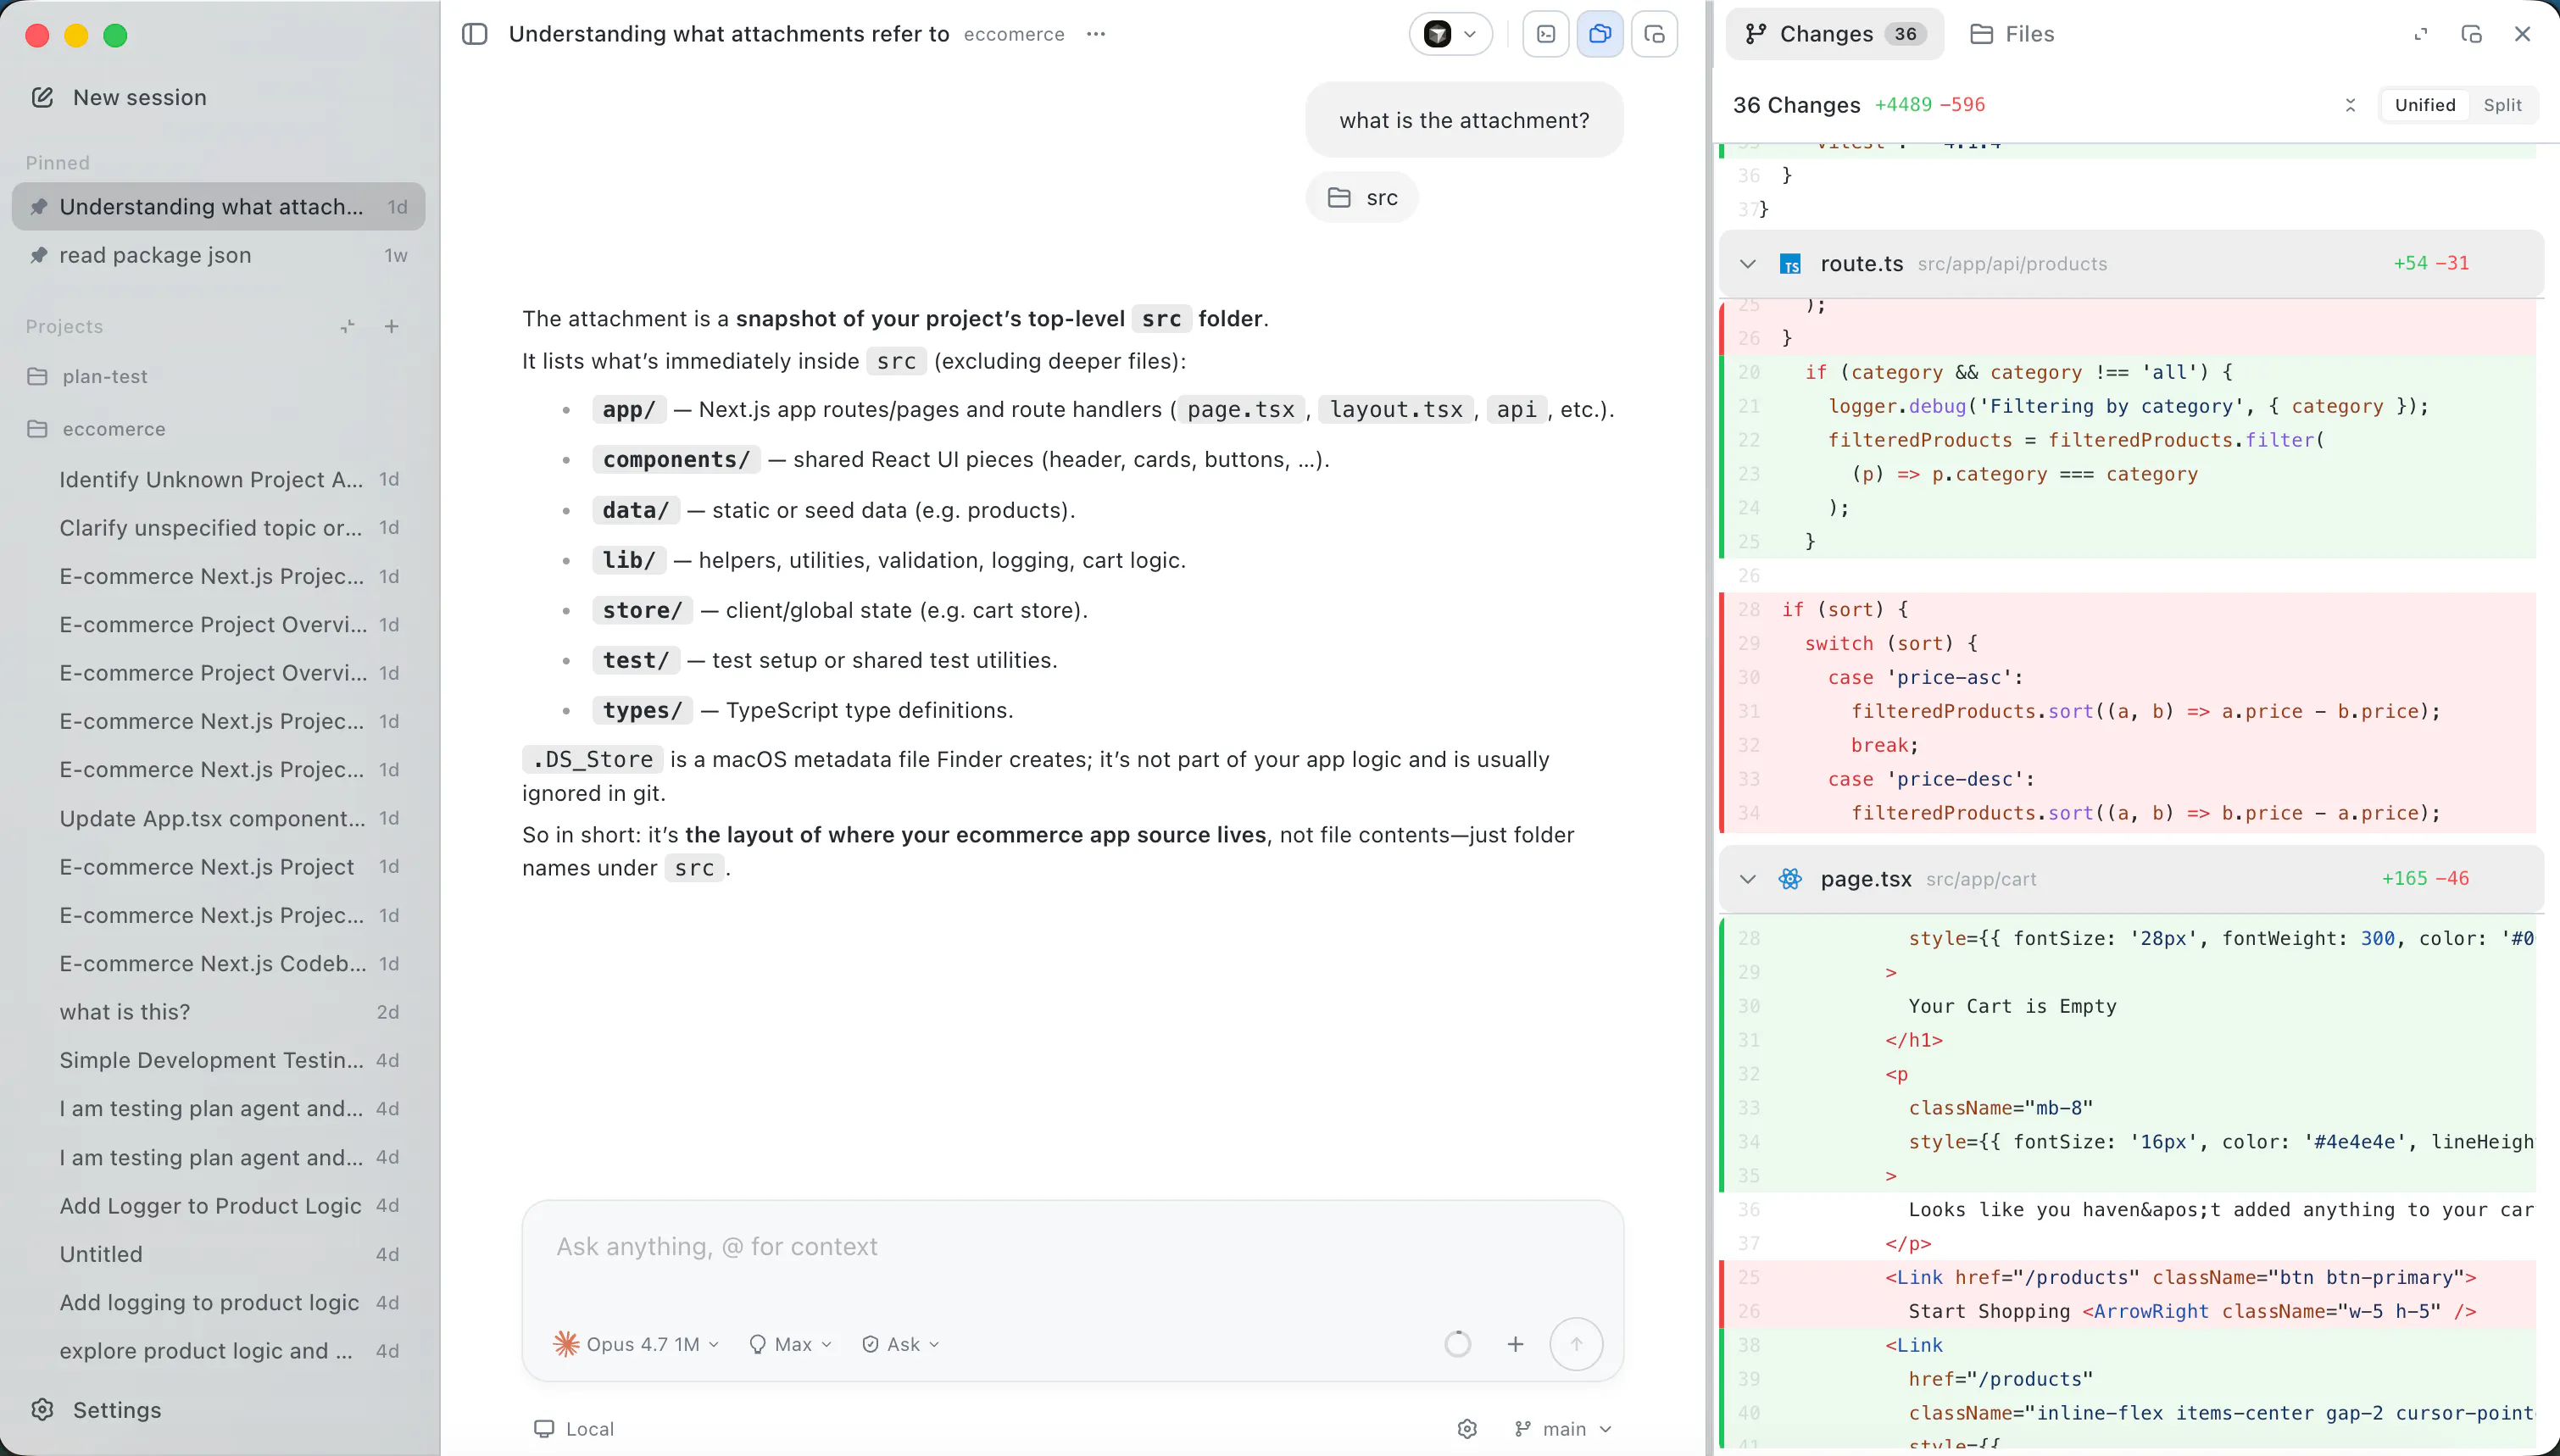This screenshot has width=2560, height=1456.
Task: Click the 'what is the attachment?' message bubble
Action: pyautogui.click(x=1464, y=120)
